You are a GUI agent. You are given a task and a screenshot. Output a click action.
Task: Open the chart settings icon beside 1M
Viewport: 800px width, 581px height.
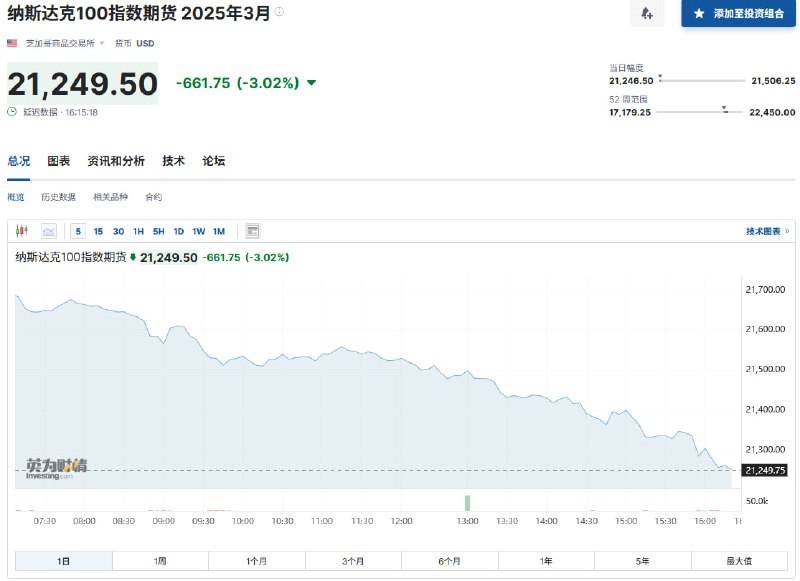tap(253, 231)
